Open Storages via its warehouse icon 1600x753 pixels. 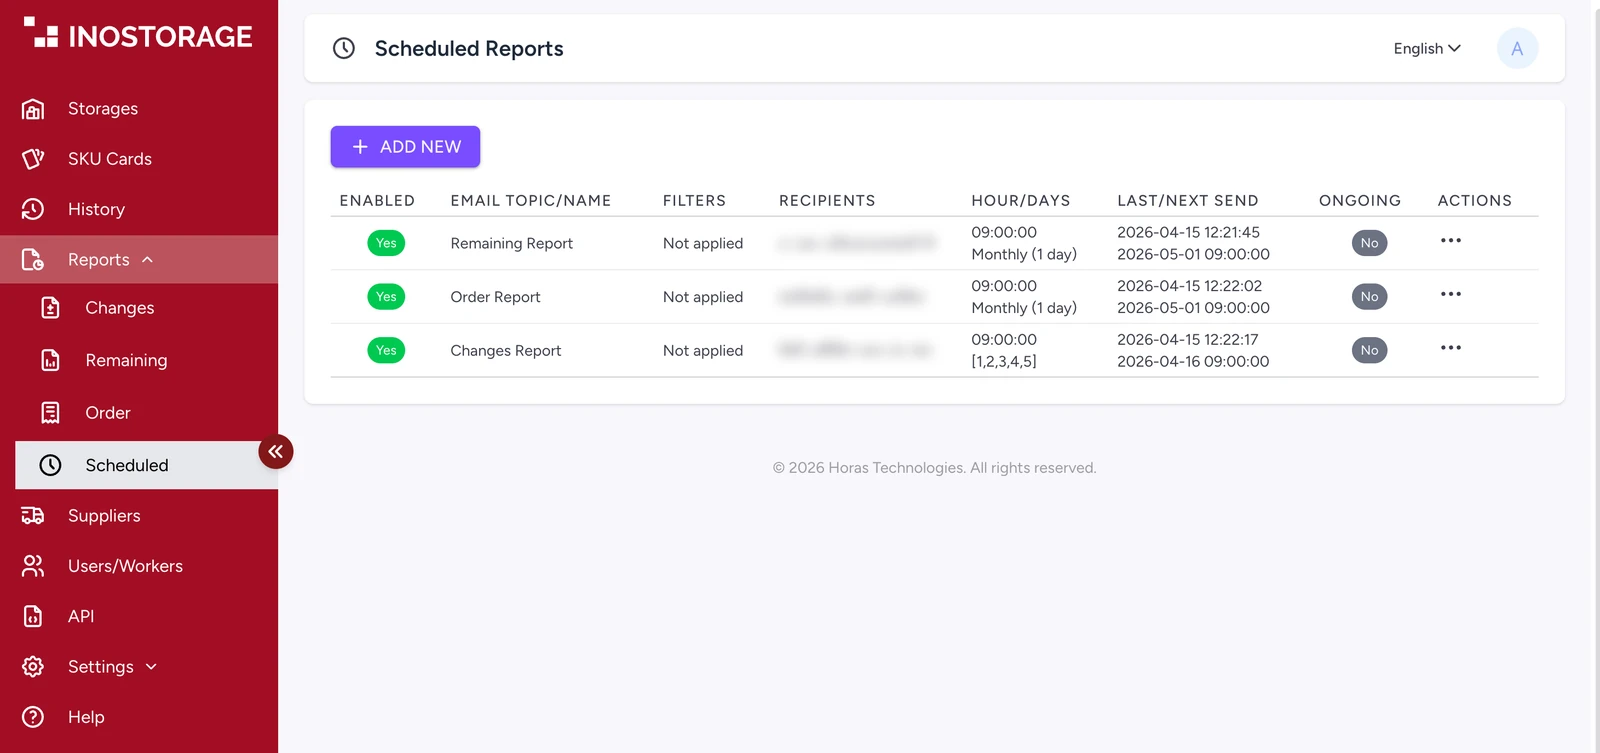tap(33, 108)
